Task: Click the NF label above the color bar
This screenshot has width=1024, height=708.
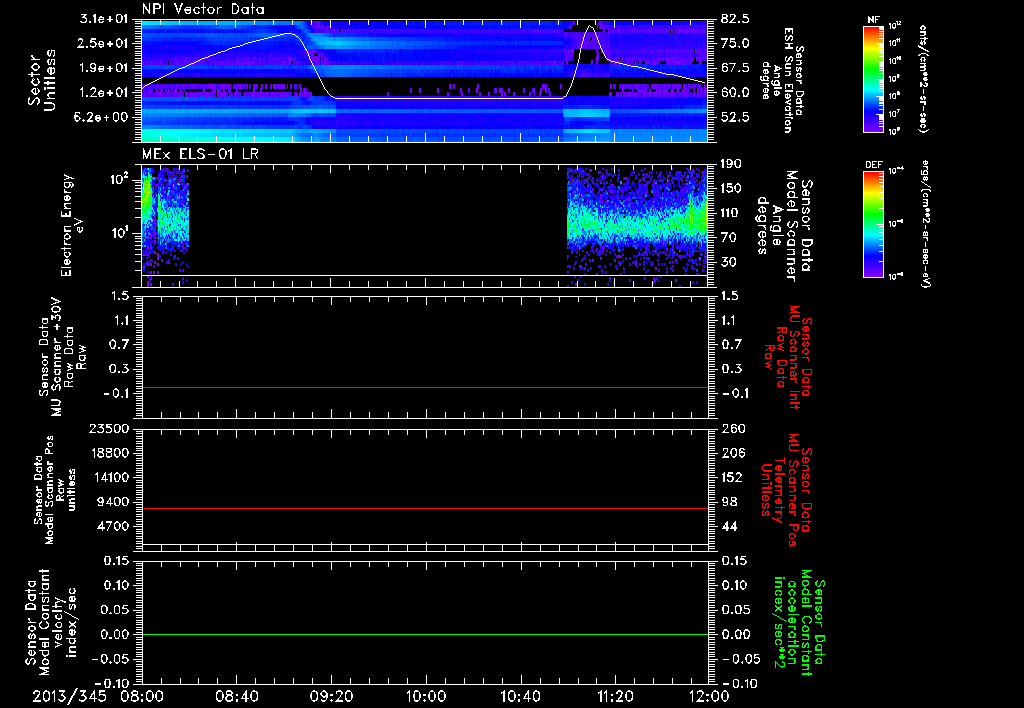Action: coord(873,20)
